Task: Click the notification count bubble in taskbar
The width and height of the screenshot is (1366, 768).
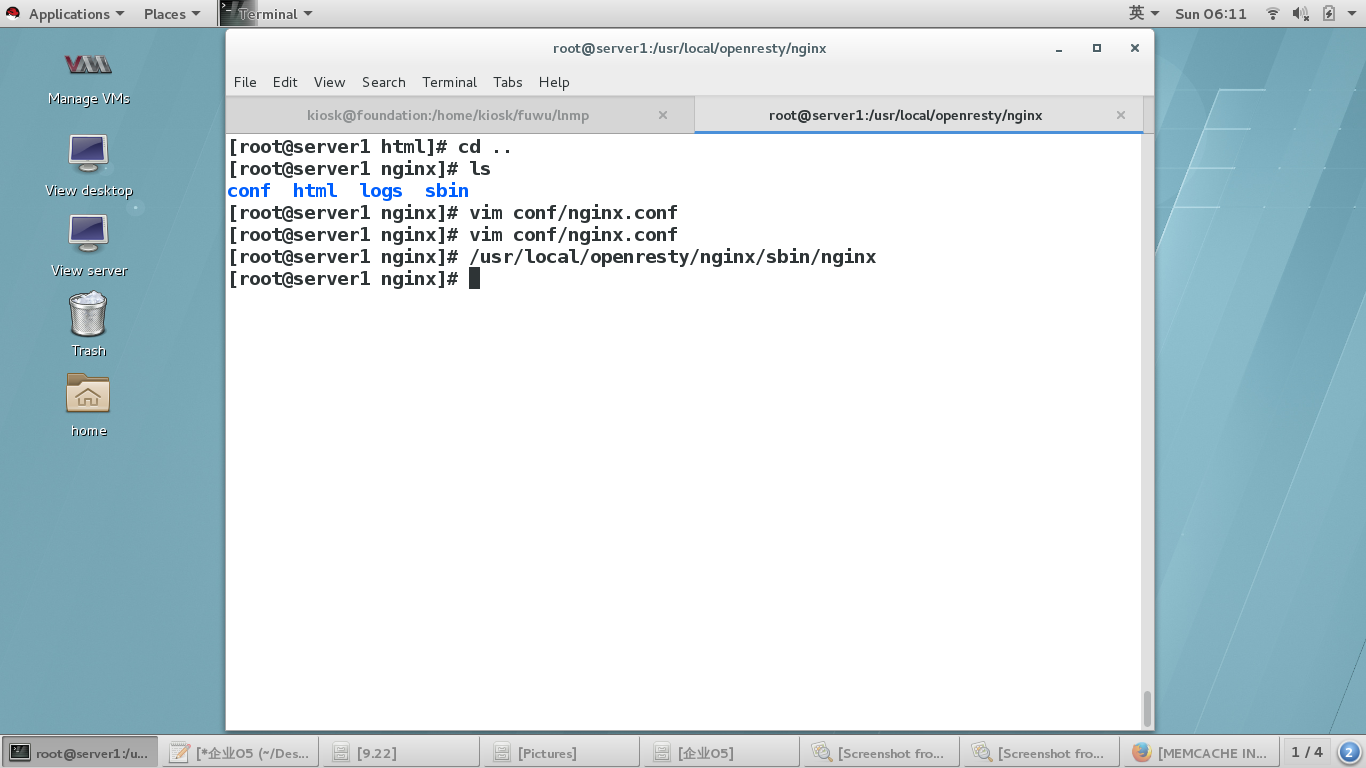Action: tap(1349, 752)
